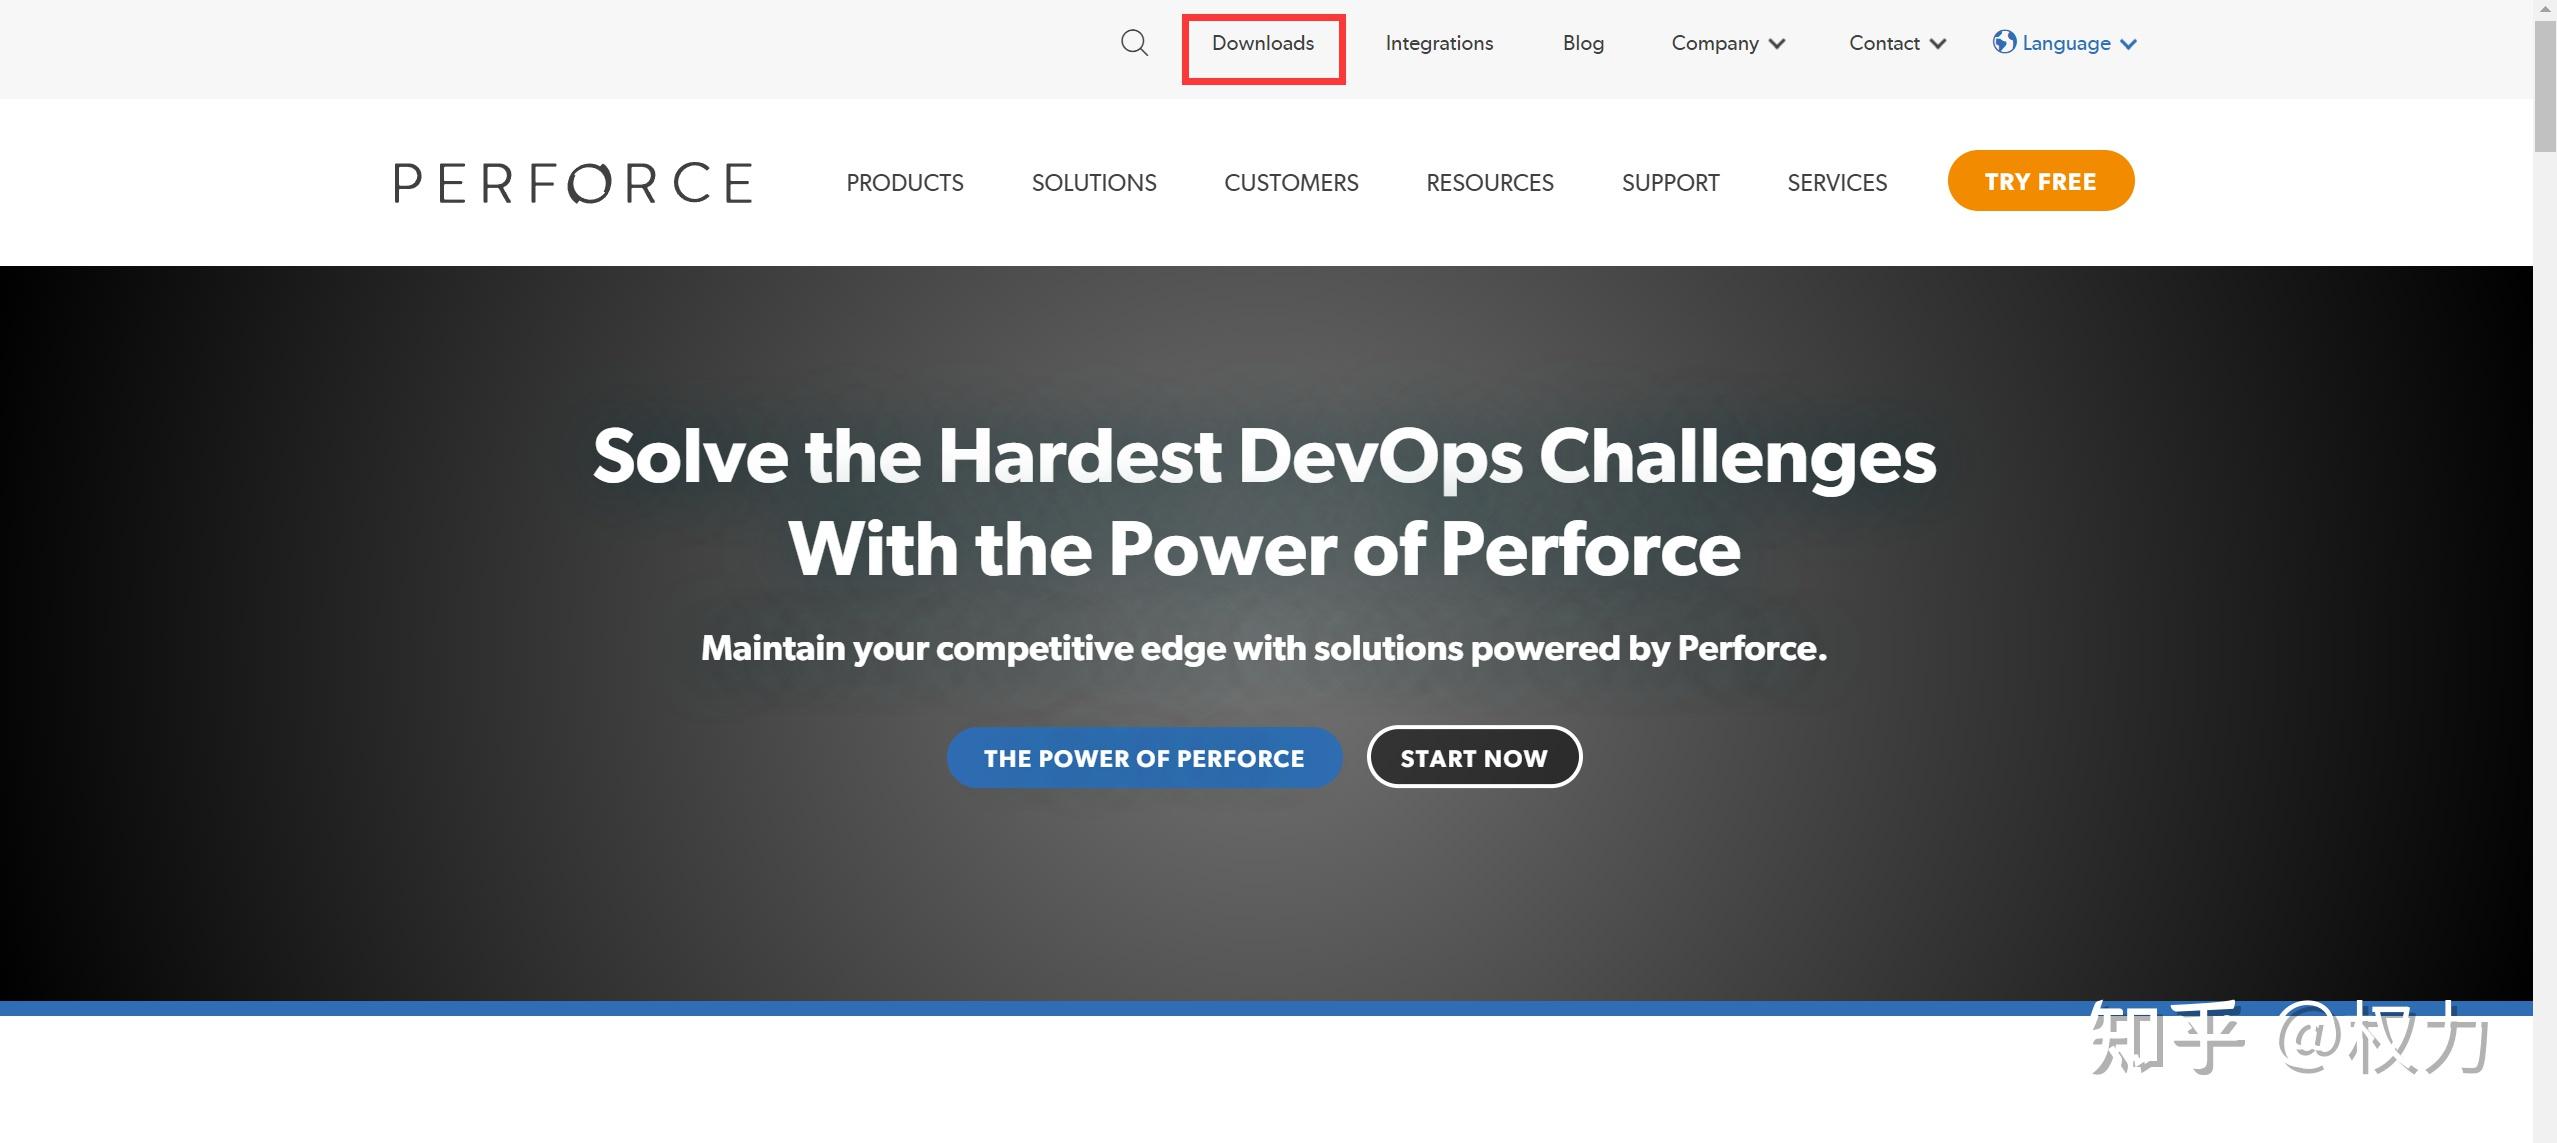This screenshot has width=2557, height=1143.
Task: Click the TRY FREE button
Action: [2039, 181]
